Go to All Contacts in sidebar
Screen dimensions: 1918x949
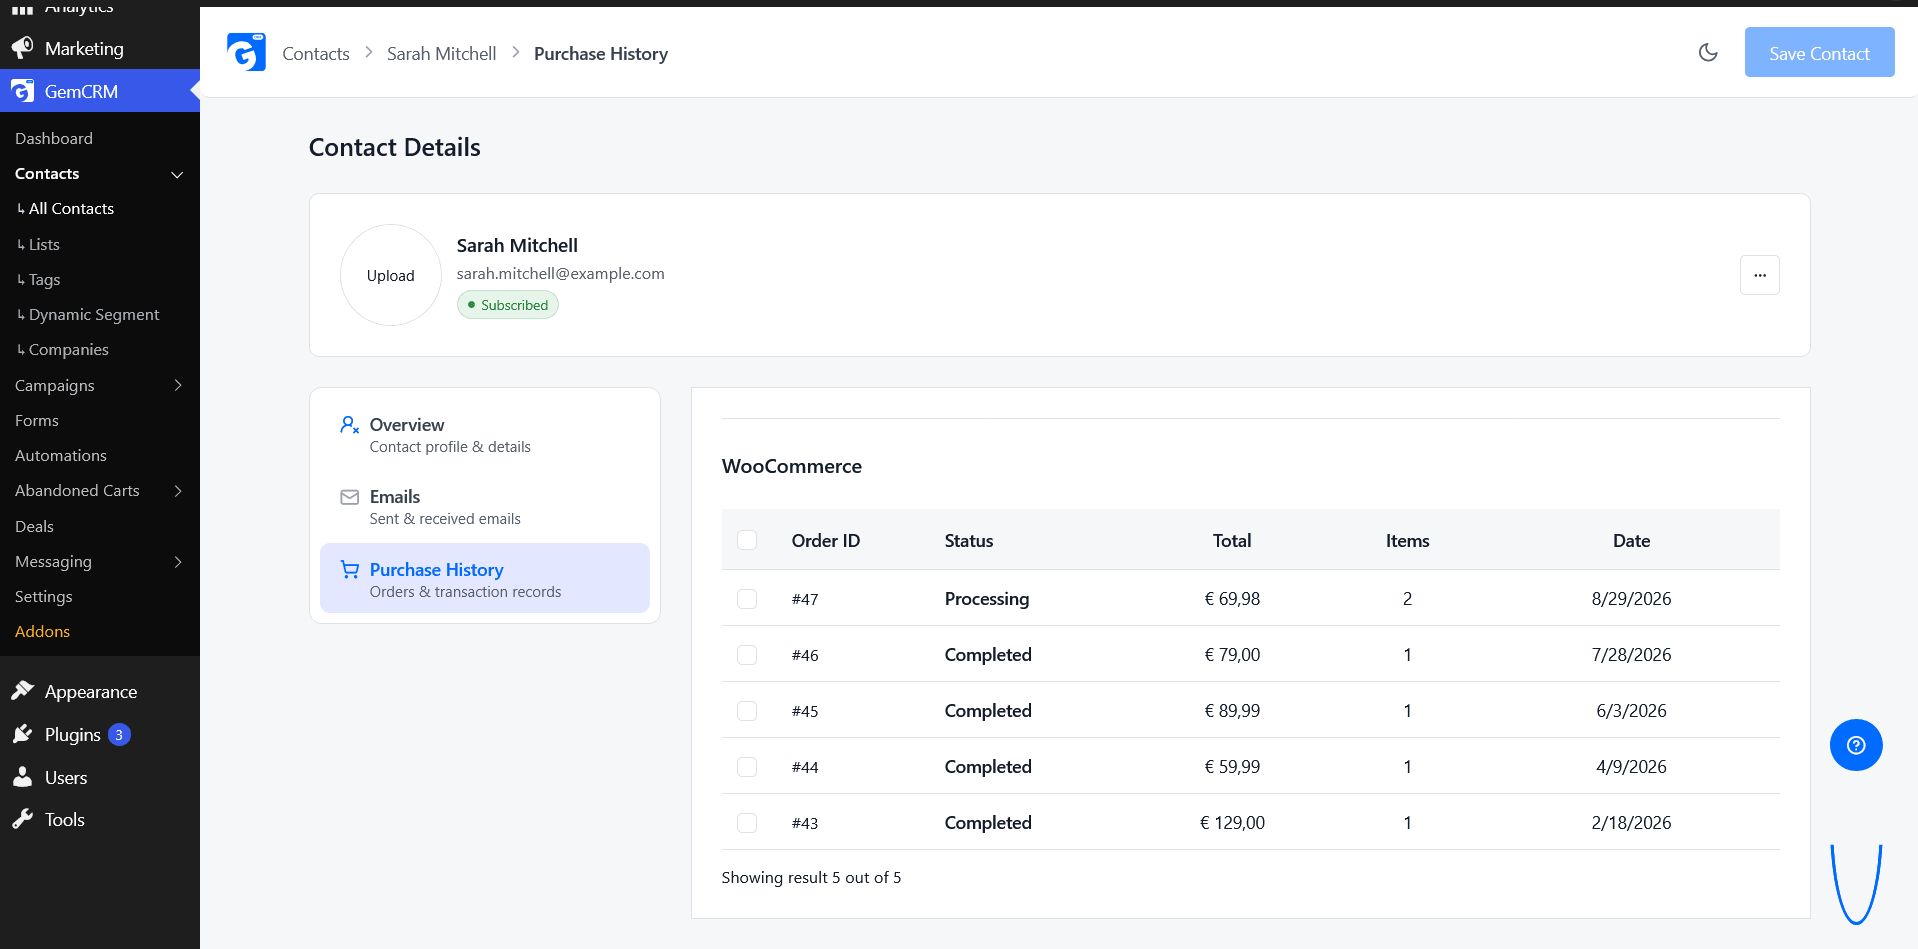tap(71, 208)
